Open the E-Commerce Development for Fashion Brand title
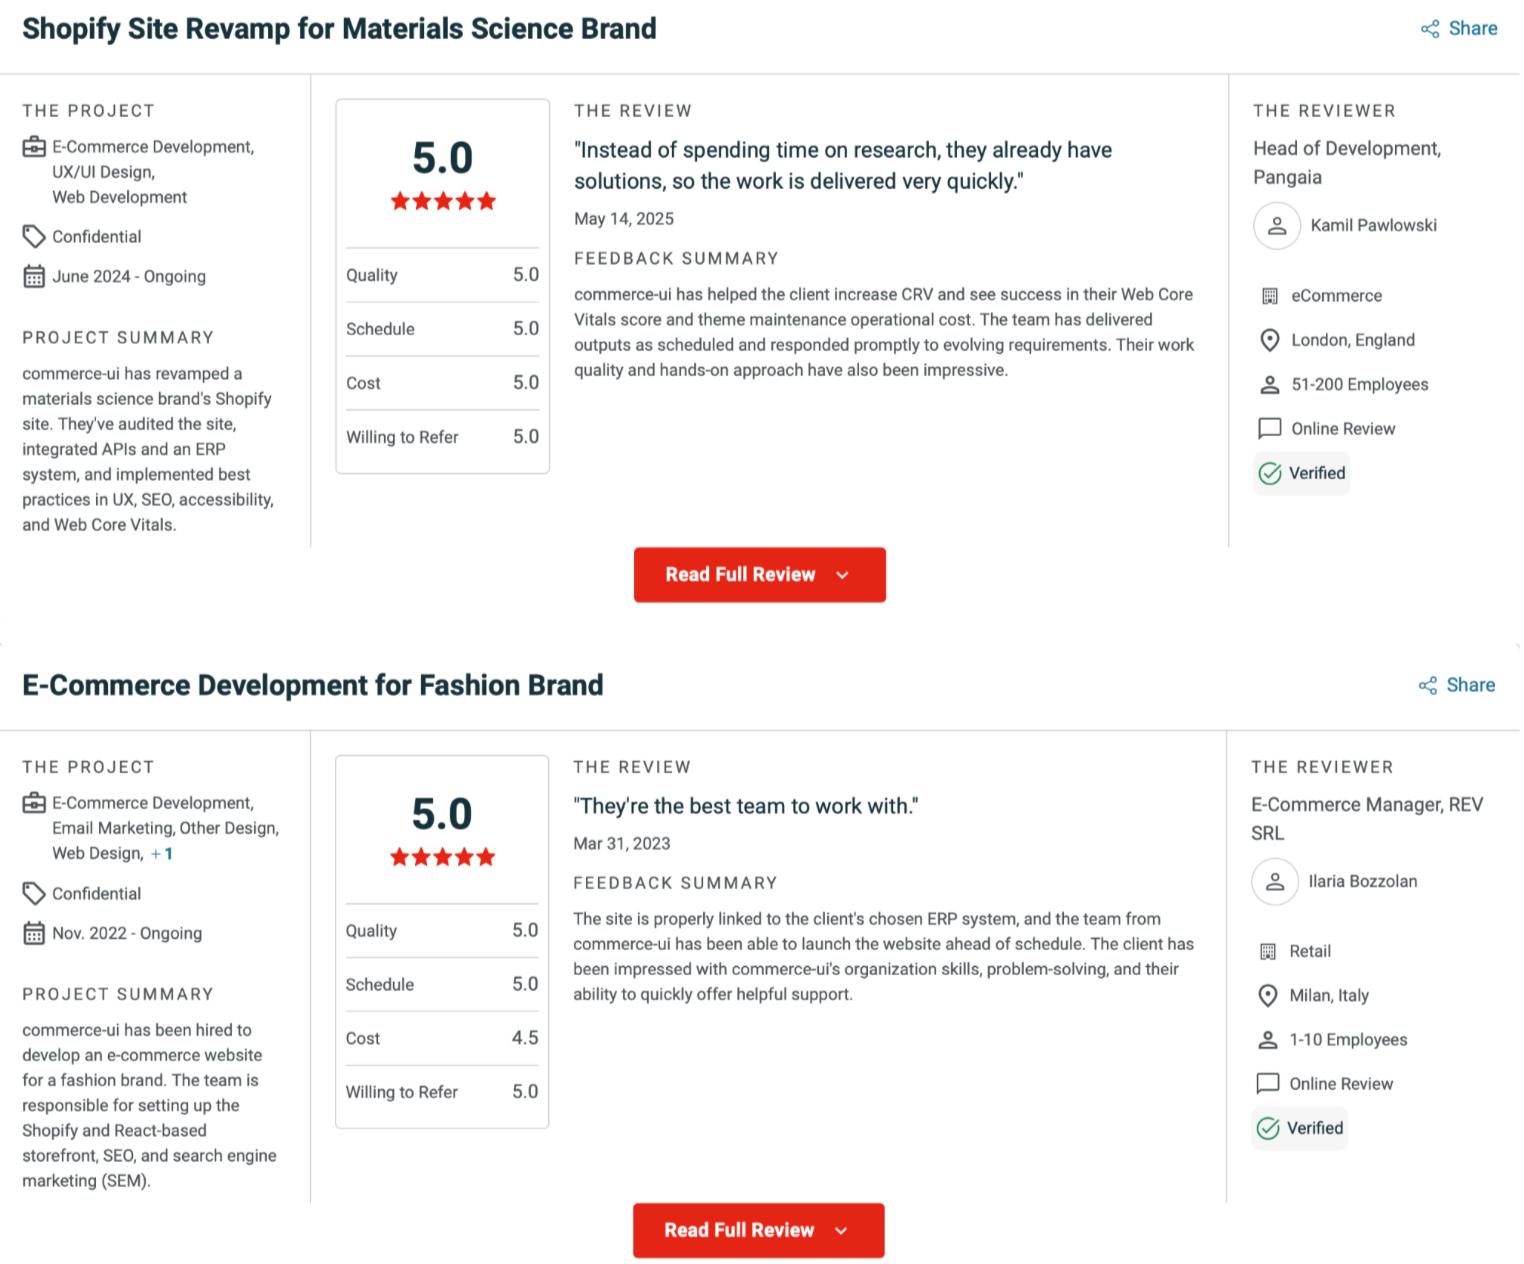Viewport: 1524px width, 1264px height. [x=312, y=686]
